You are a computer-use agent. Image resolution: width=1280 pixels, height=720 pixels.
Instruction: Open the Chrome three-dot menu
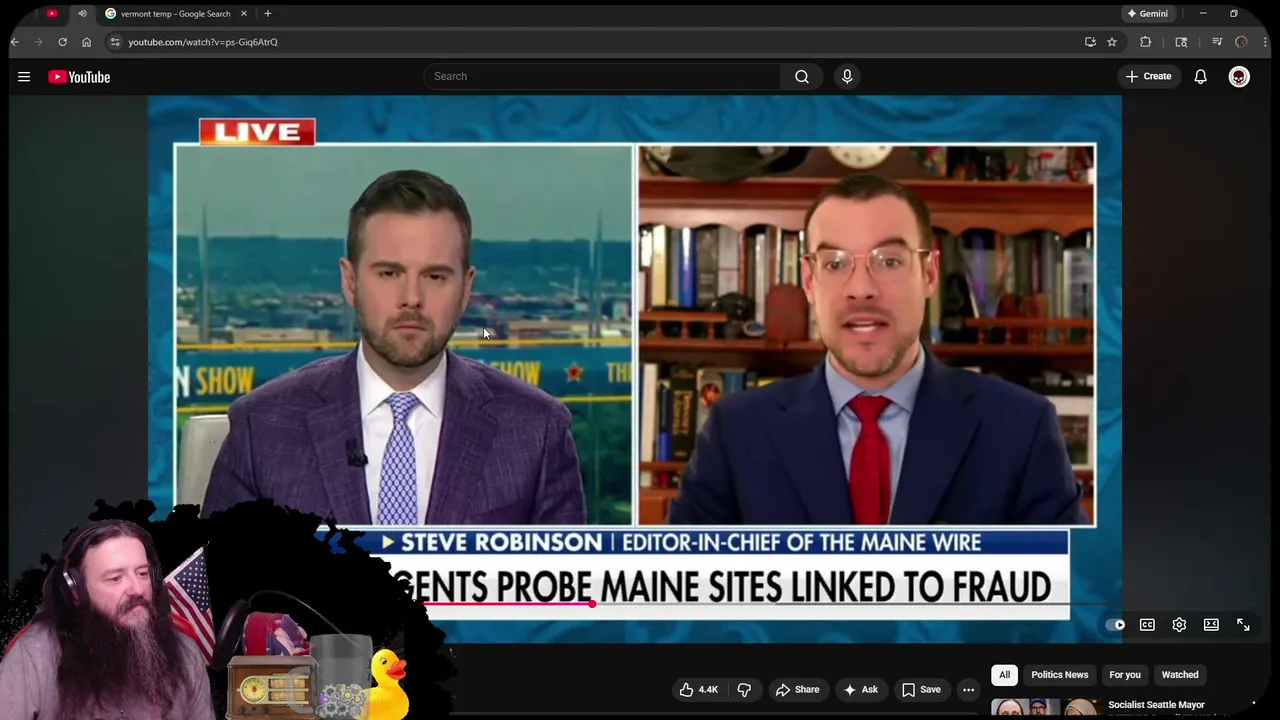(x=1266, y=42)
